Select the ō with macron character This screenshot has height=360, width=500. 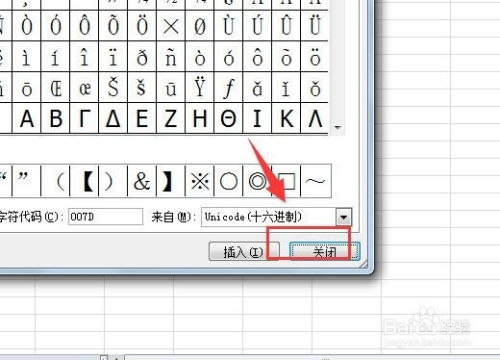[x=27, y=87]
